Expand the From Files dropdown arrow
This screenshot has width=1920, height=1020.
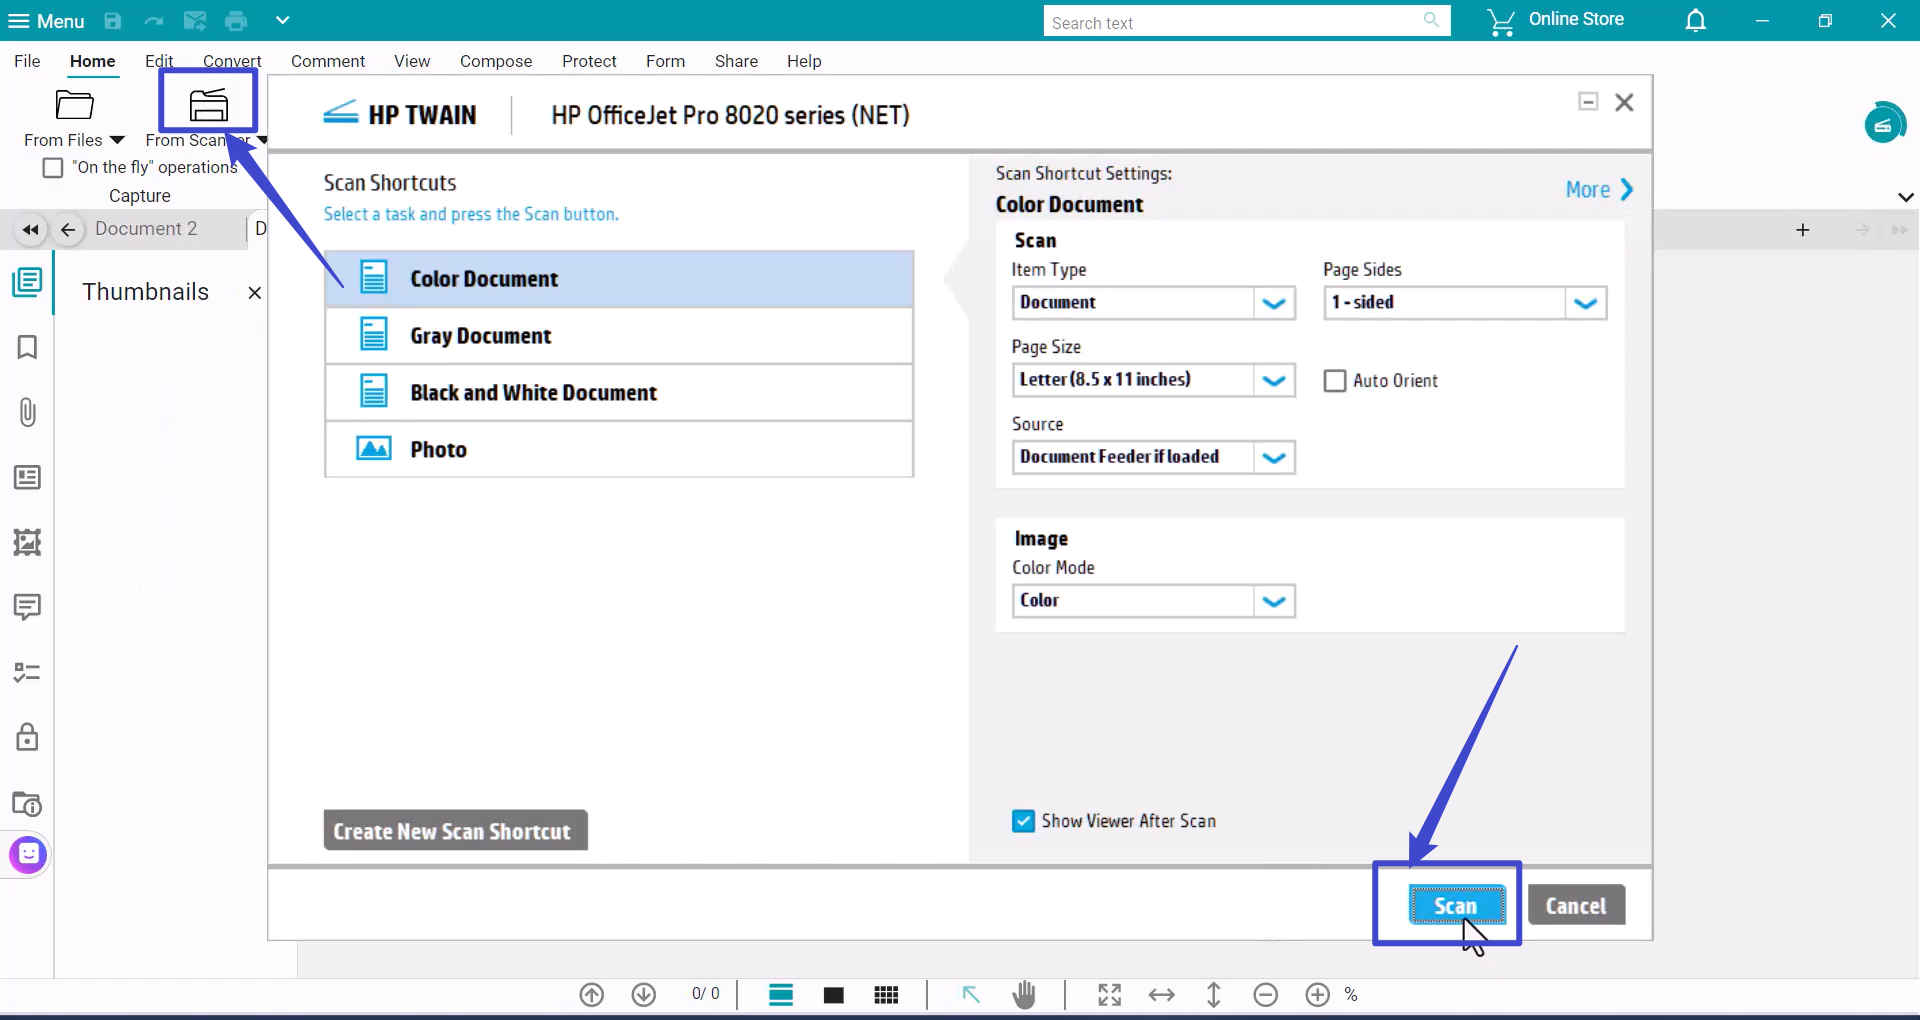(117, 140)
